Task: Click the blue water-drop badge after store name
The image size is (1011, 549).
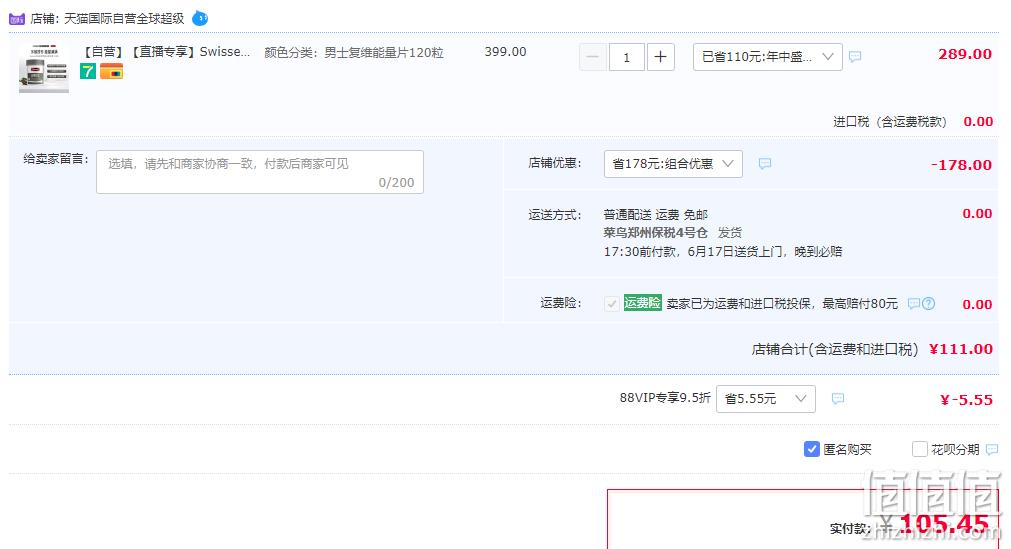Action: pos(200,18)
